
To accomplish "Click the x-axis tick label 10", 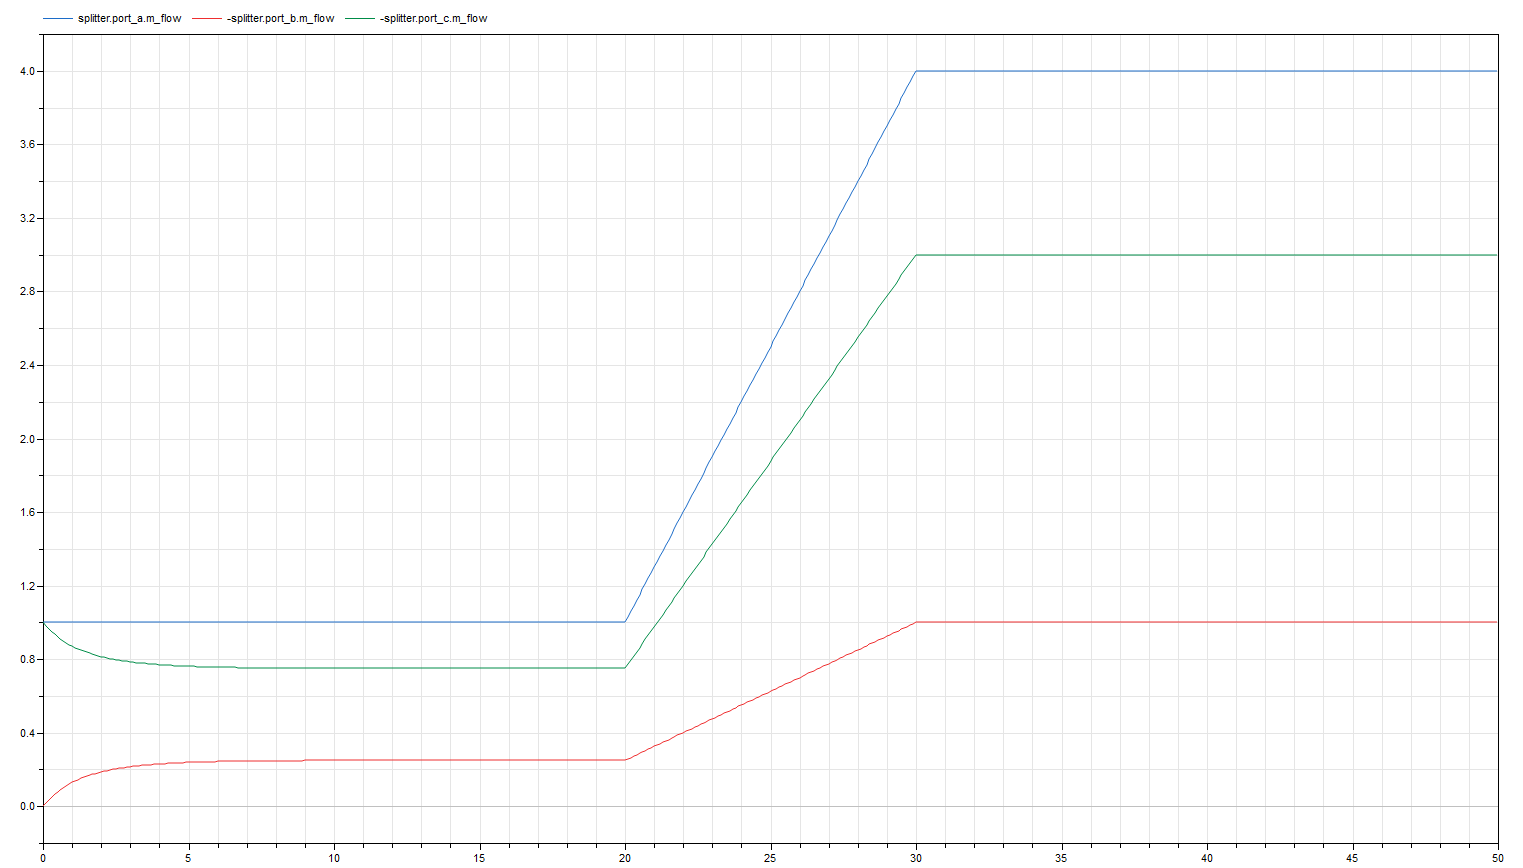I will point(334,857).
